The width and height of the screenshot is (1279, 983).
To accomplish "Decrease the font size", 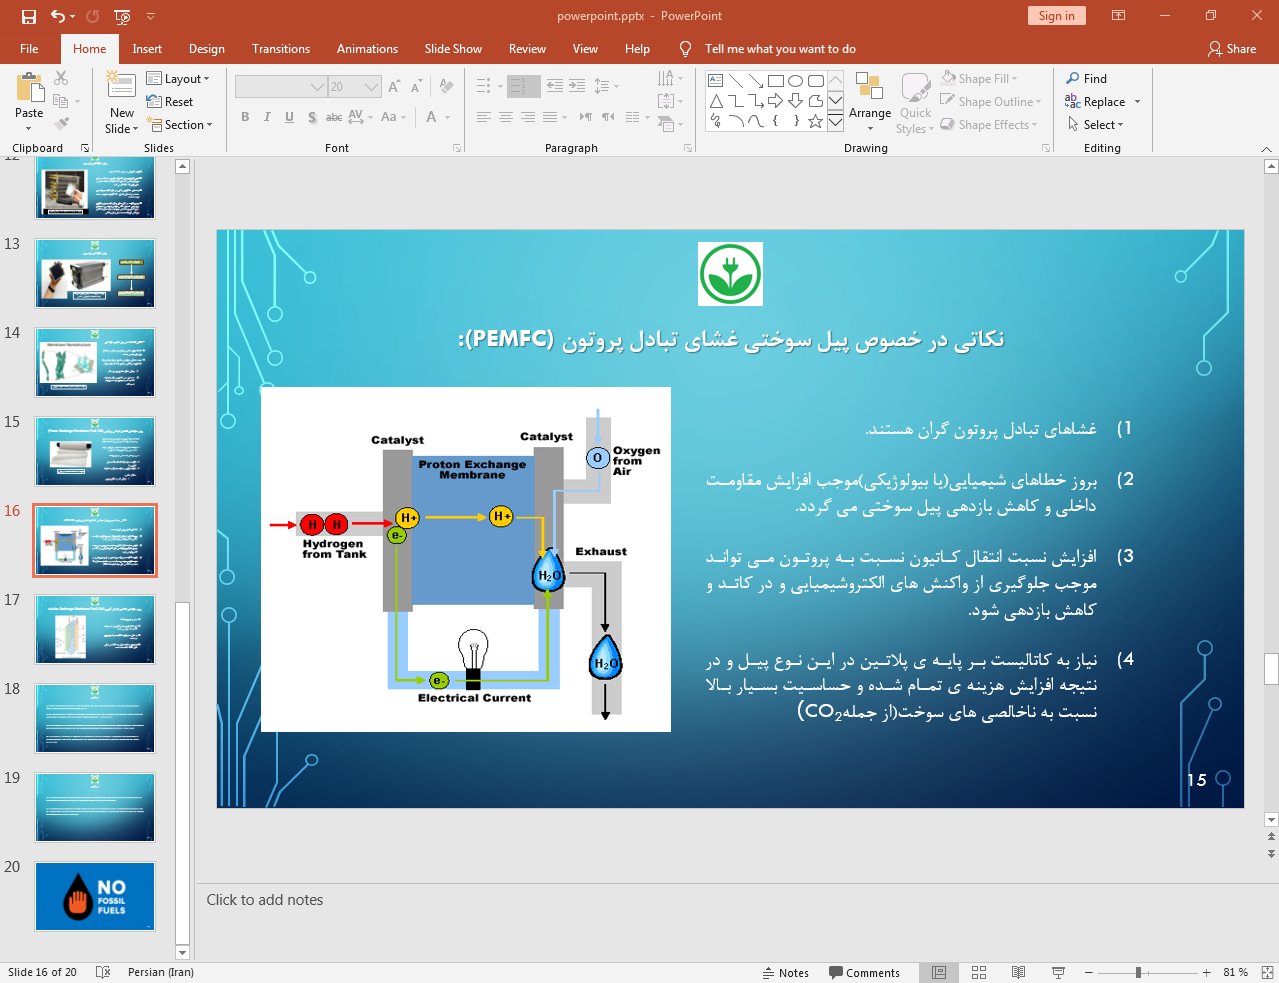I will point(415,87).
